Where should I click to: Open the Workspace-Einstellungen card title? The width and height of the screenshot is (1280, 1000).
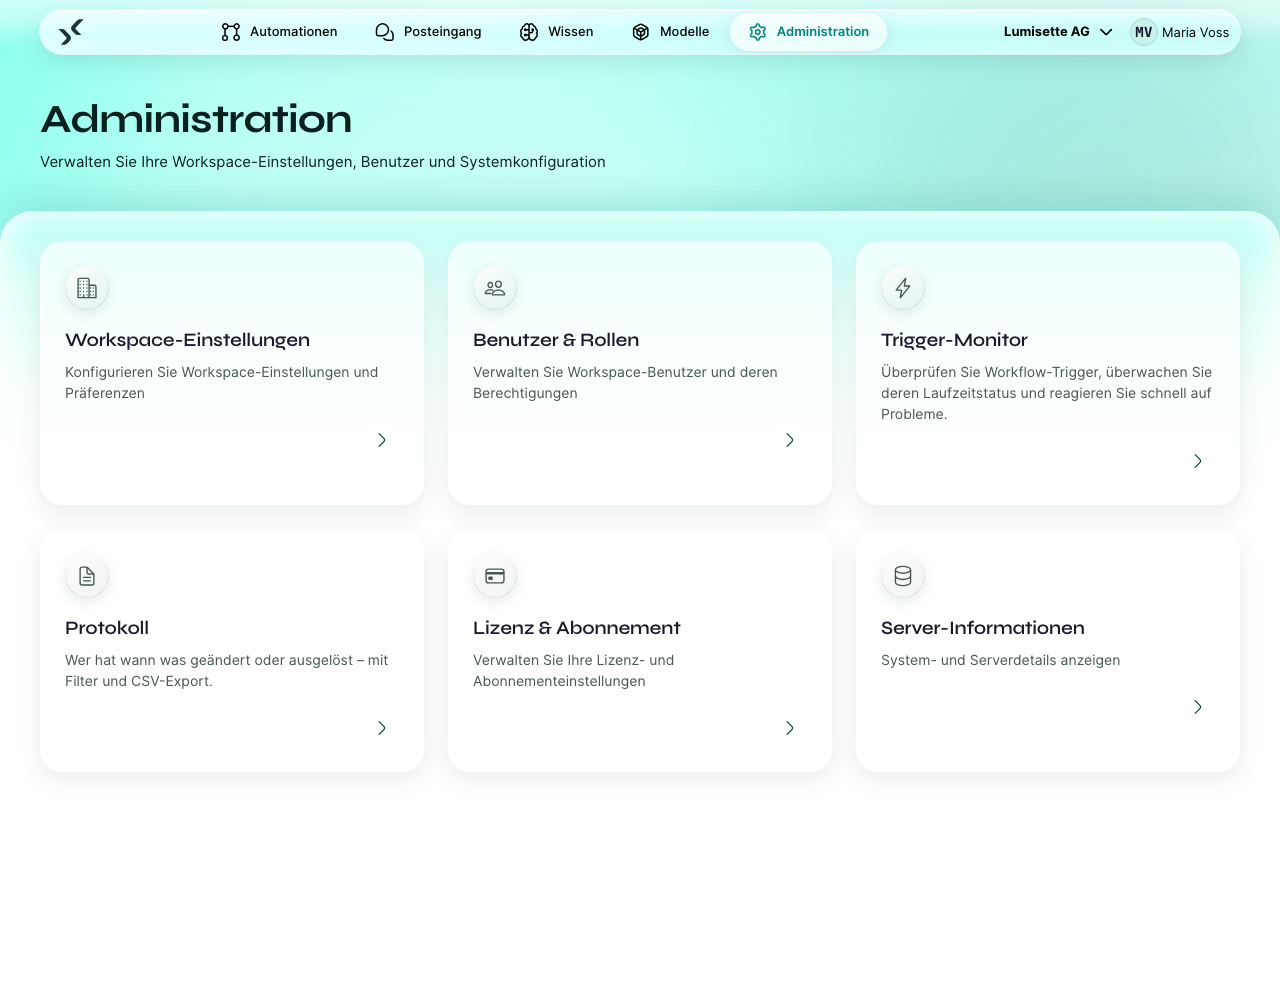(187, 340)
